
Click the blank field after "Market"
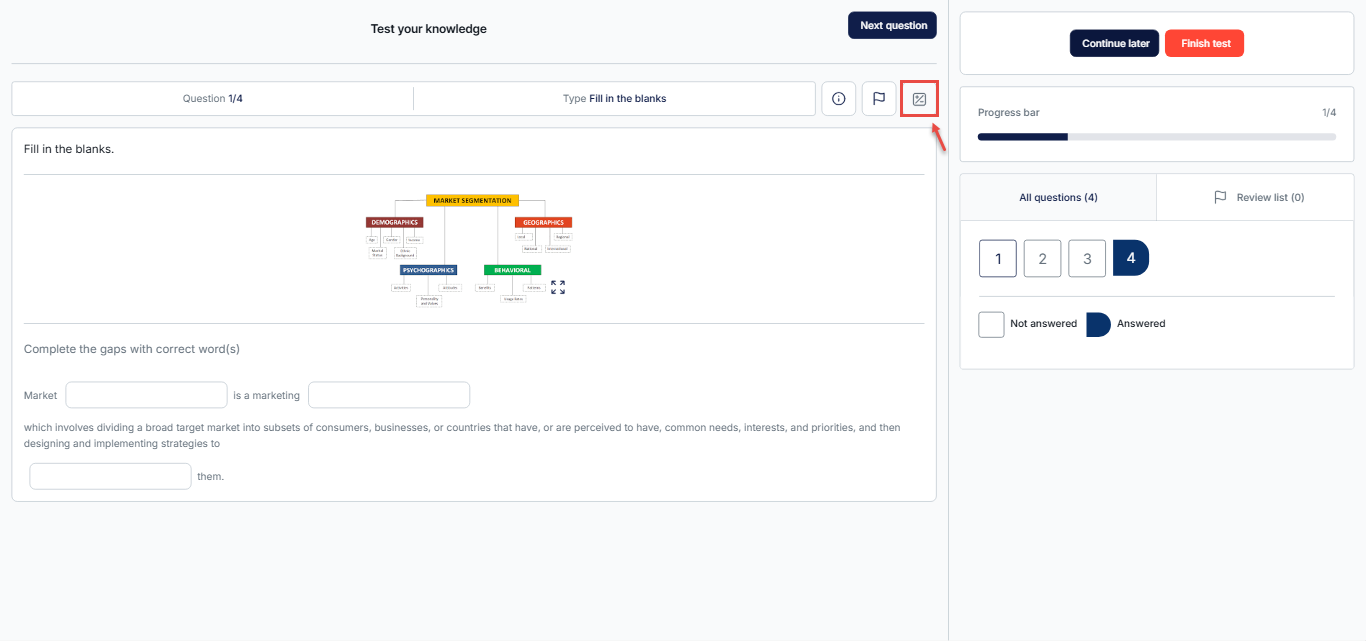(x=146, y=395)
